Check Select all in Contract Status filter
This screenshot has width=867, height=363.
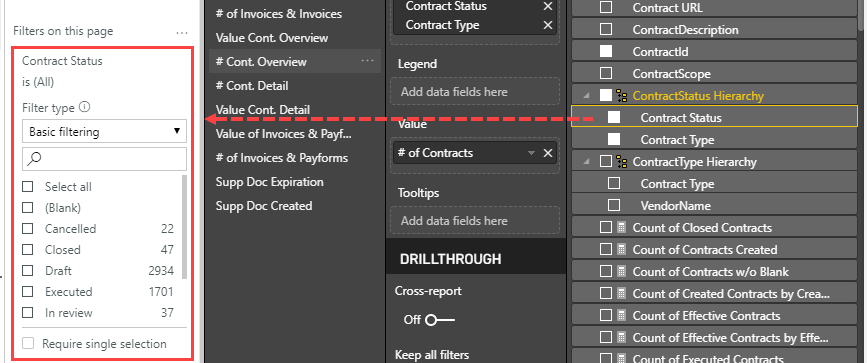point(28,186)
